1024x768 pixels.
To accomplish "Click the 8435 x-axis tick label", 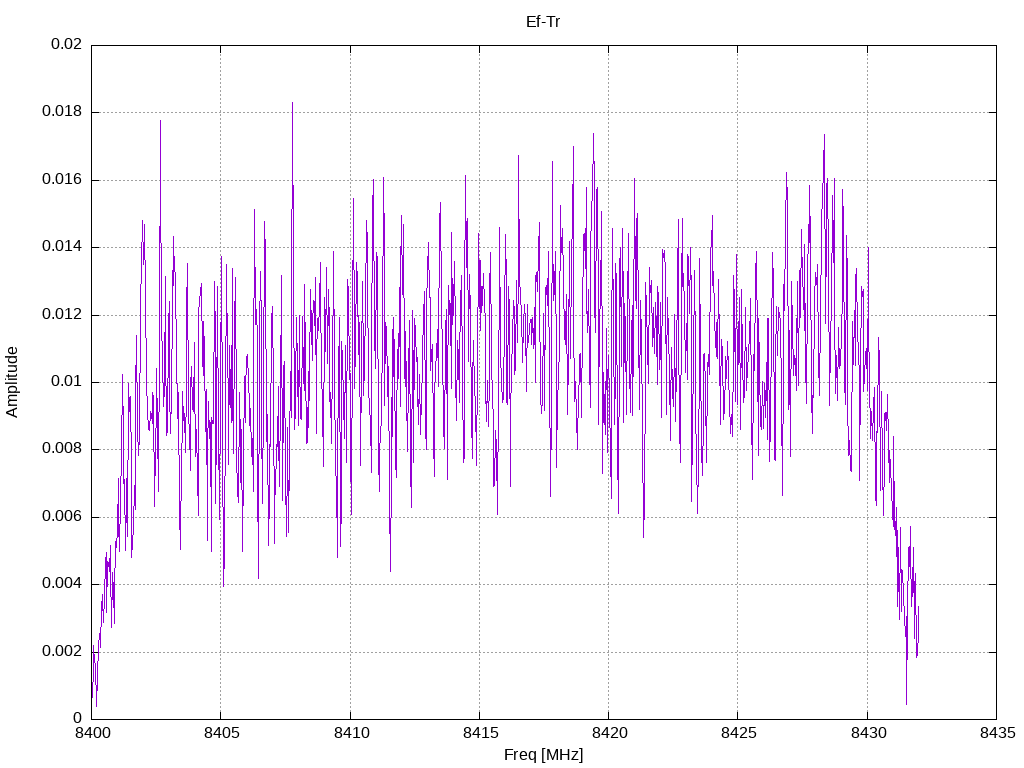I will pos(997,733).
